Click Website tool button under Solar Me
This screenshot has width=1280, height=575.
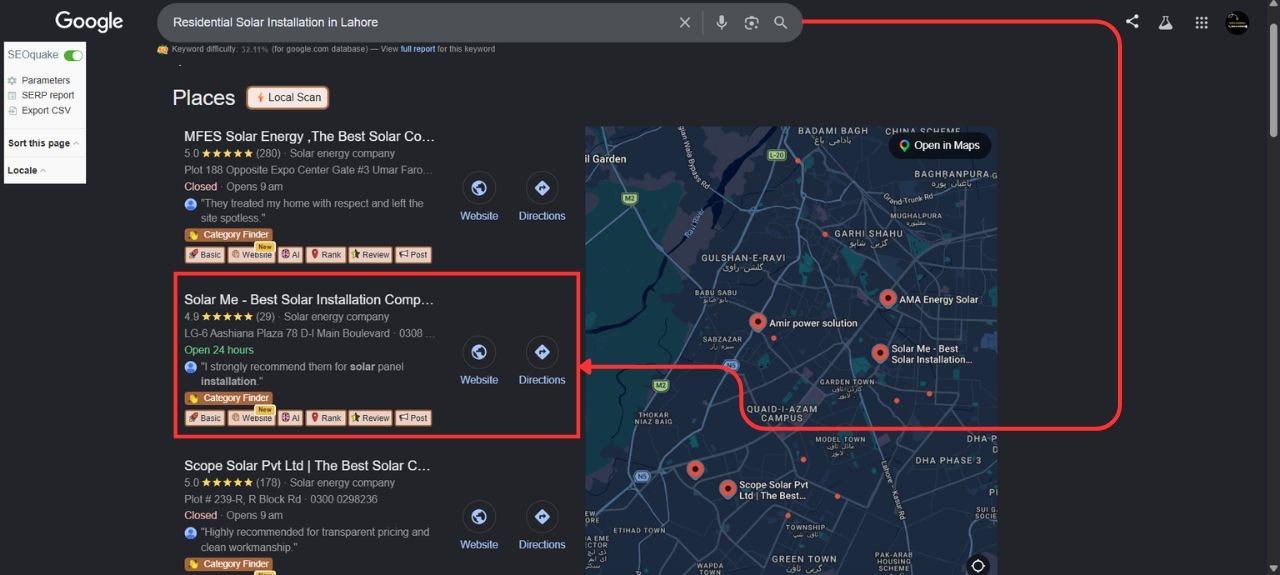251,418
